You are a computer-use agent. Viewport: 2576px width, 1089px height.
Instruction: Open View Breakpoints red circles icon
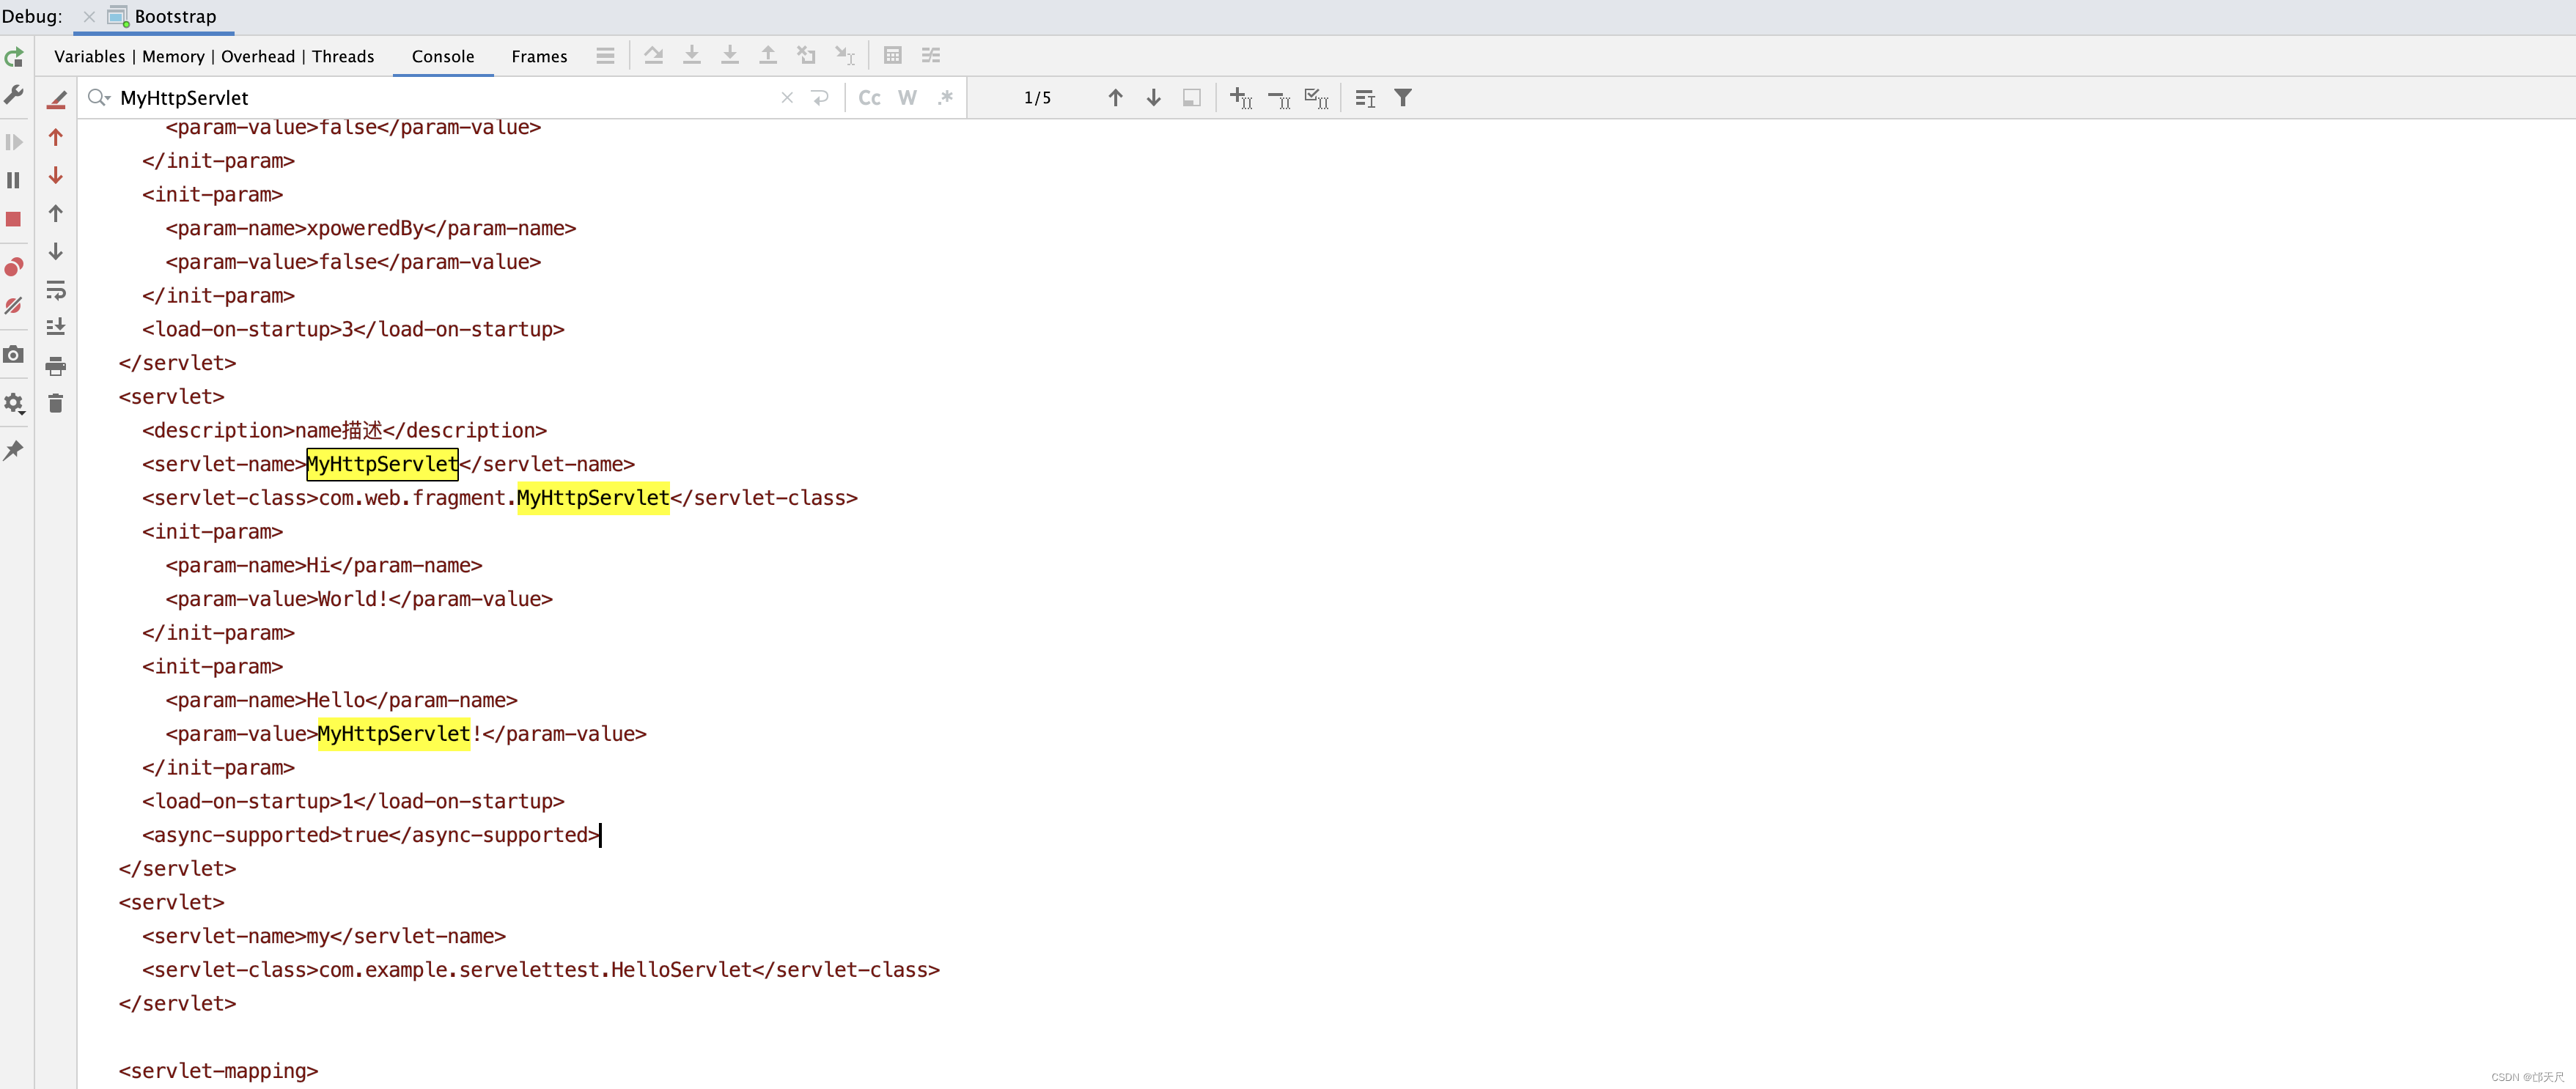point(14,267)
